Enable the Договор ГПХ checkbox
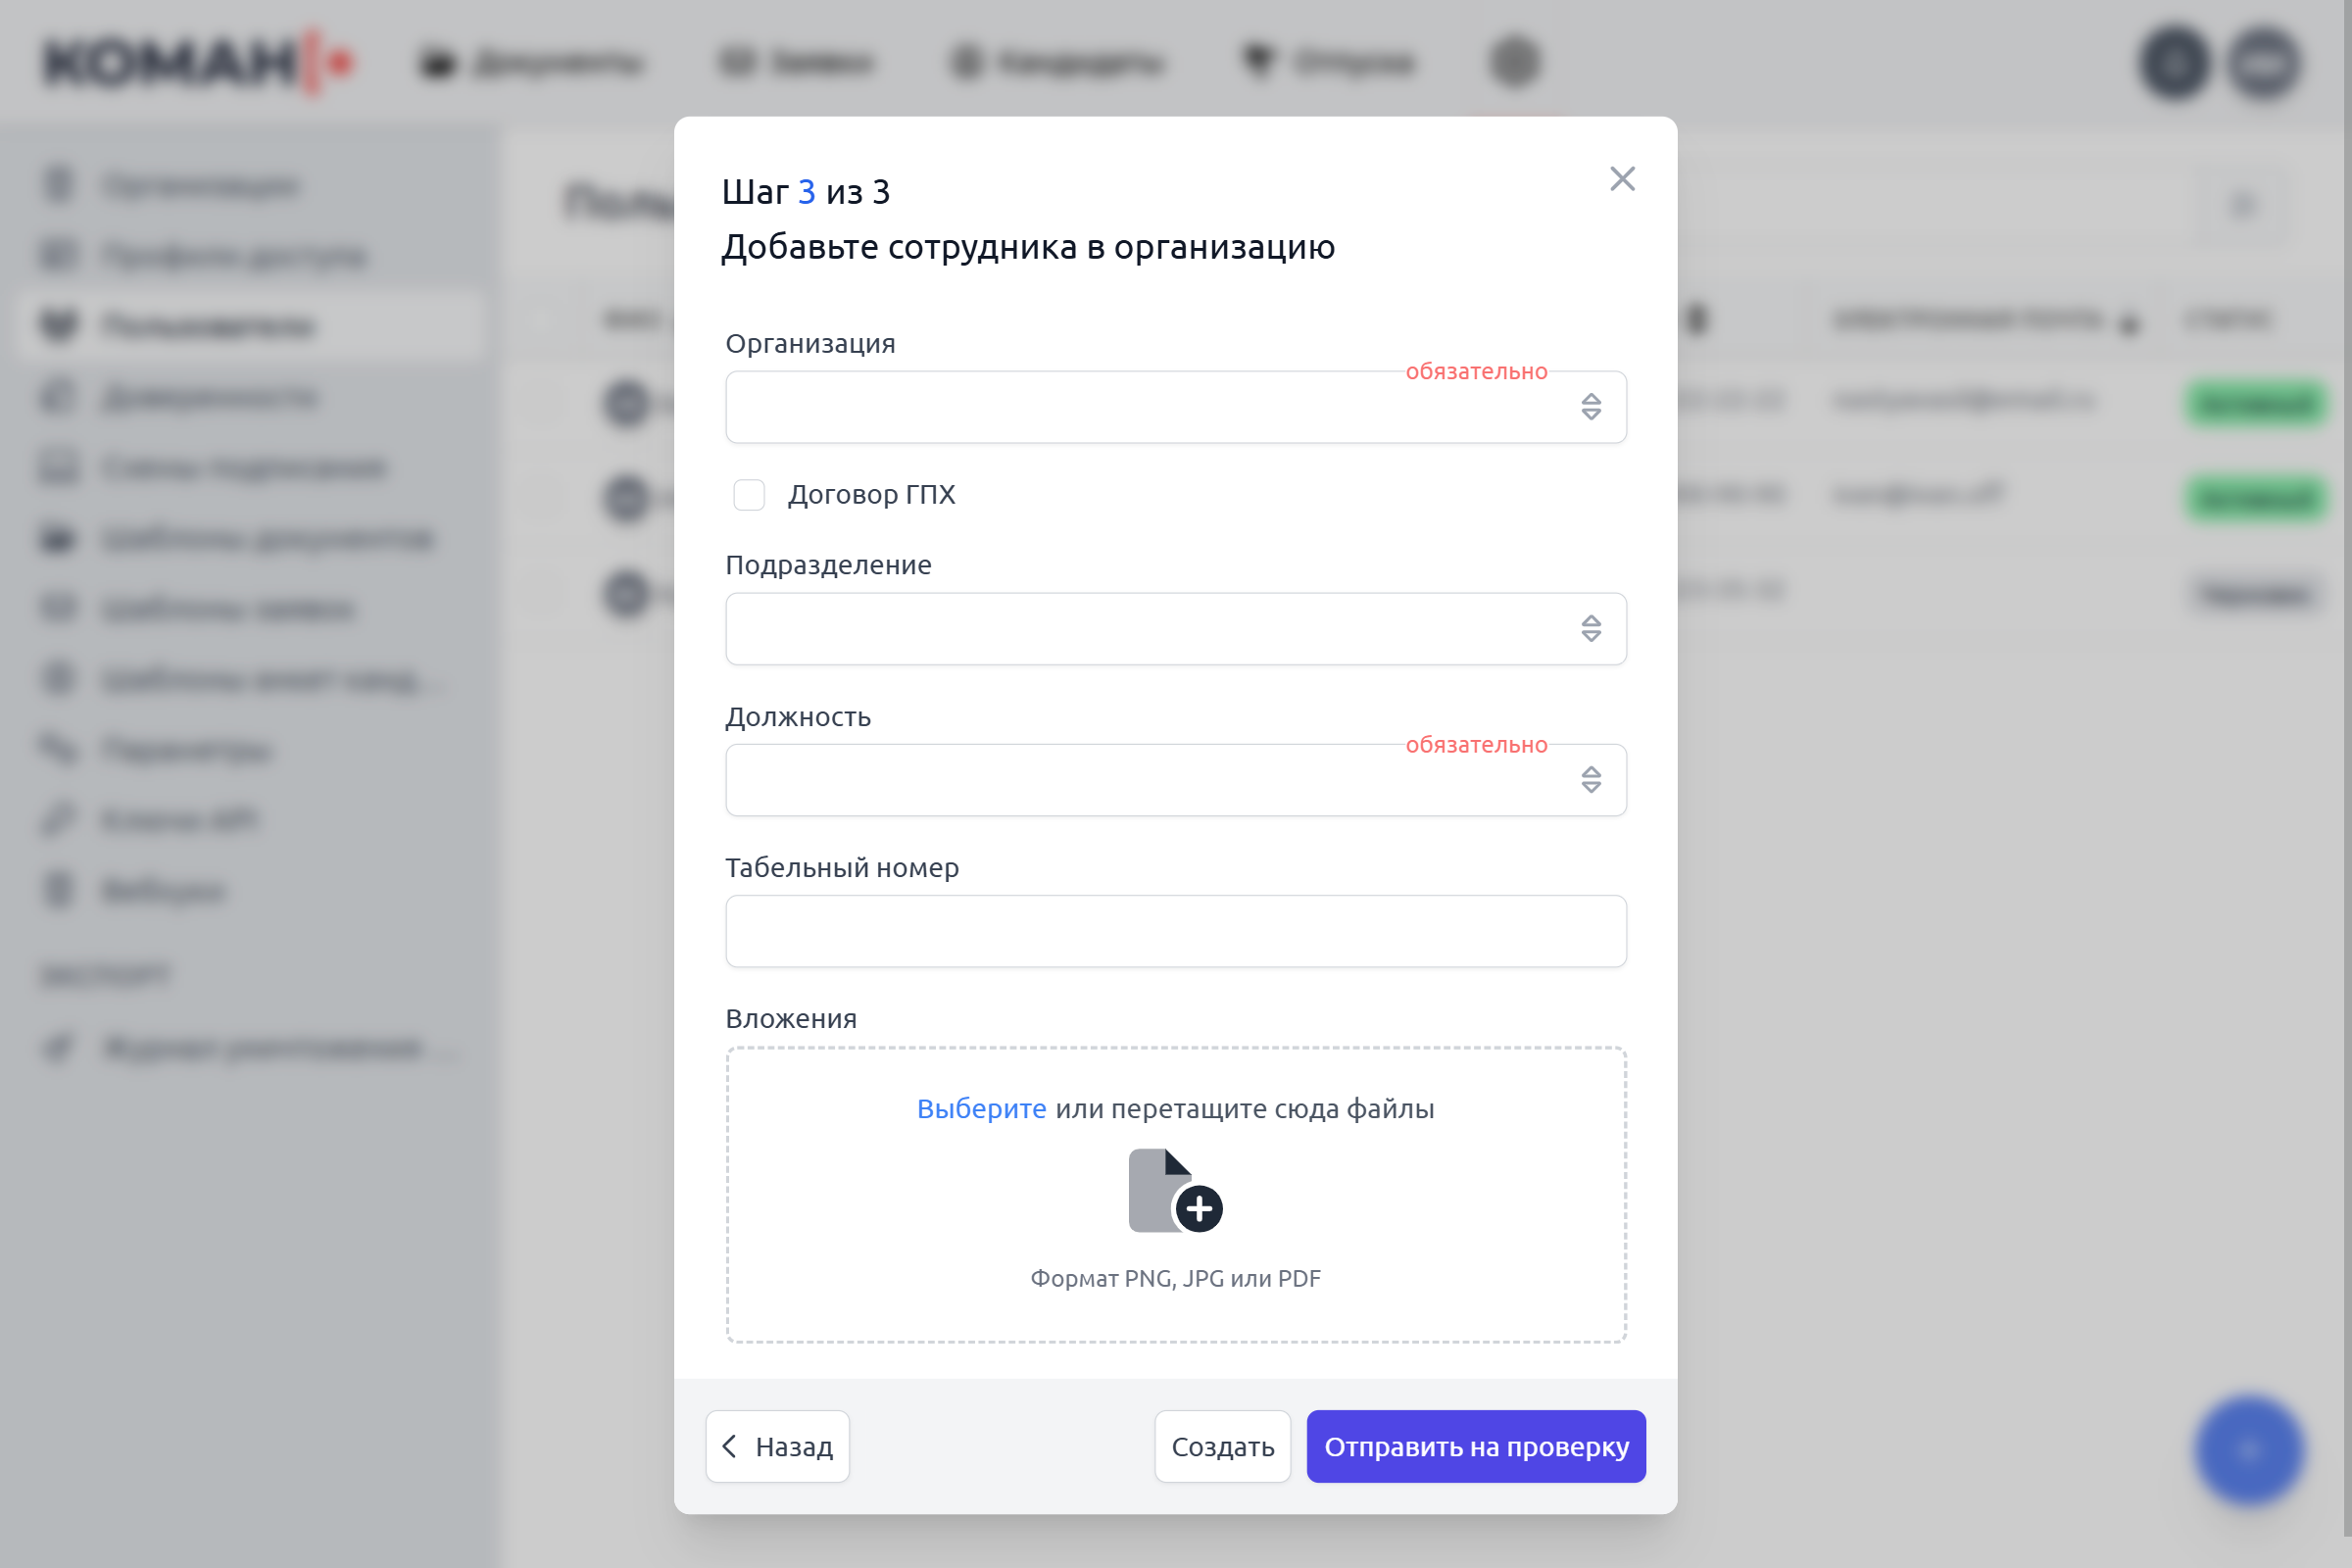The image size is (2352, 1568). pos(749,495)
